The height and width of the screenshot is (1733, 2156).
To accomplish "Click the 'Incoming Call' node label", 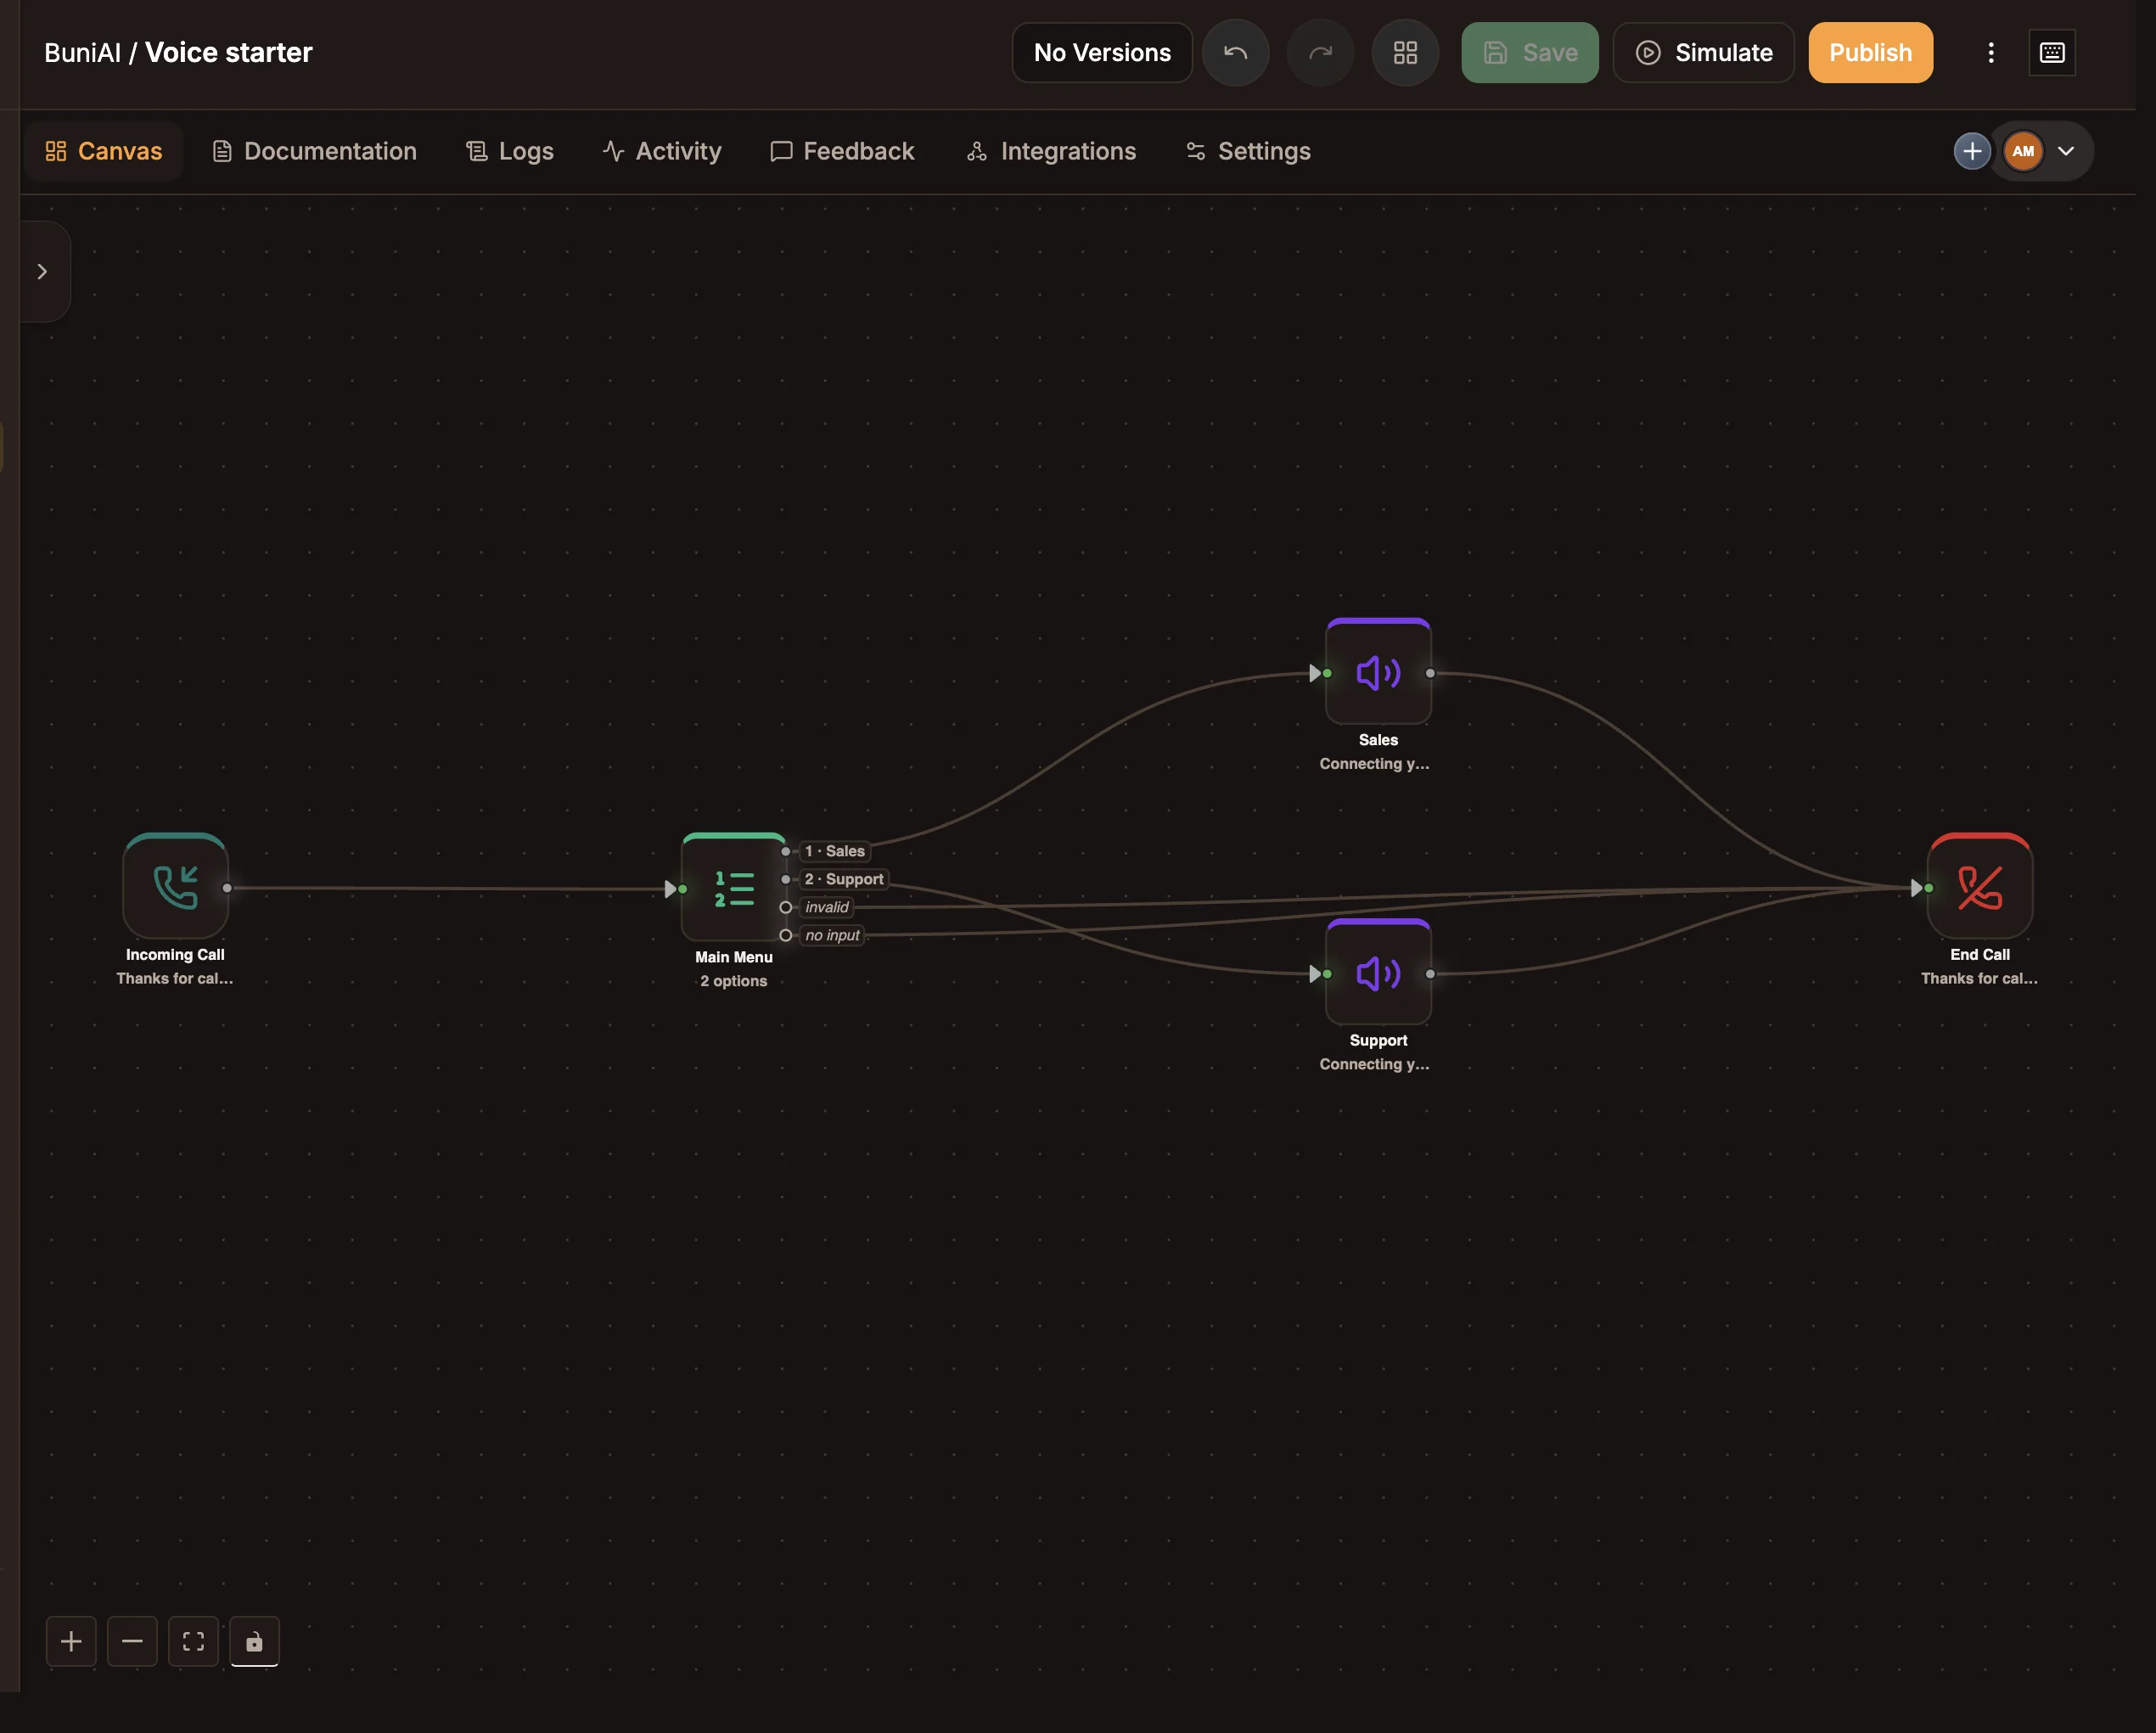I will [x=175, y=955].
